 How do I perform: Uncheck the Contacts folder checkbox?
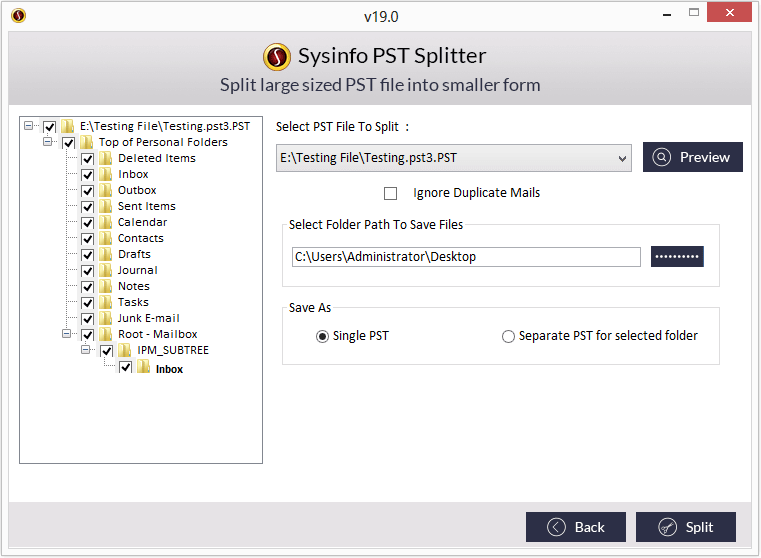87,239
